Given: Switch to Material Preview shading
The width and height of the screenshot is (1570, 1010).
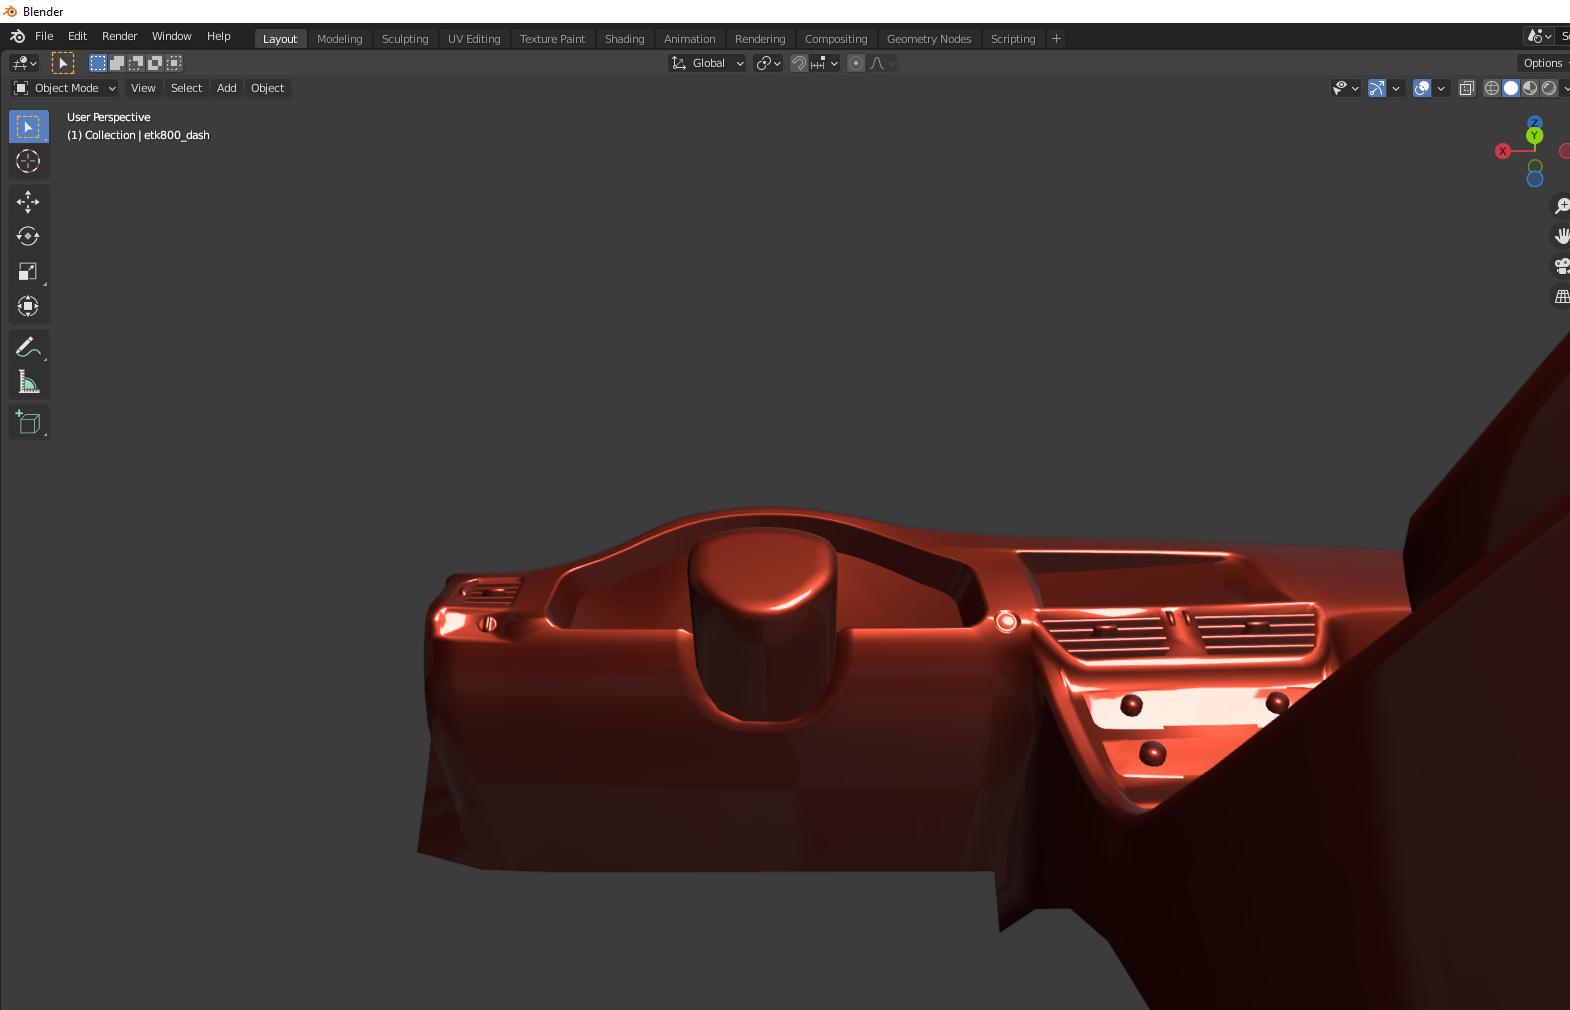Looking at the screenshot, I should pyautogui.click(x=1530, y=88).
